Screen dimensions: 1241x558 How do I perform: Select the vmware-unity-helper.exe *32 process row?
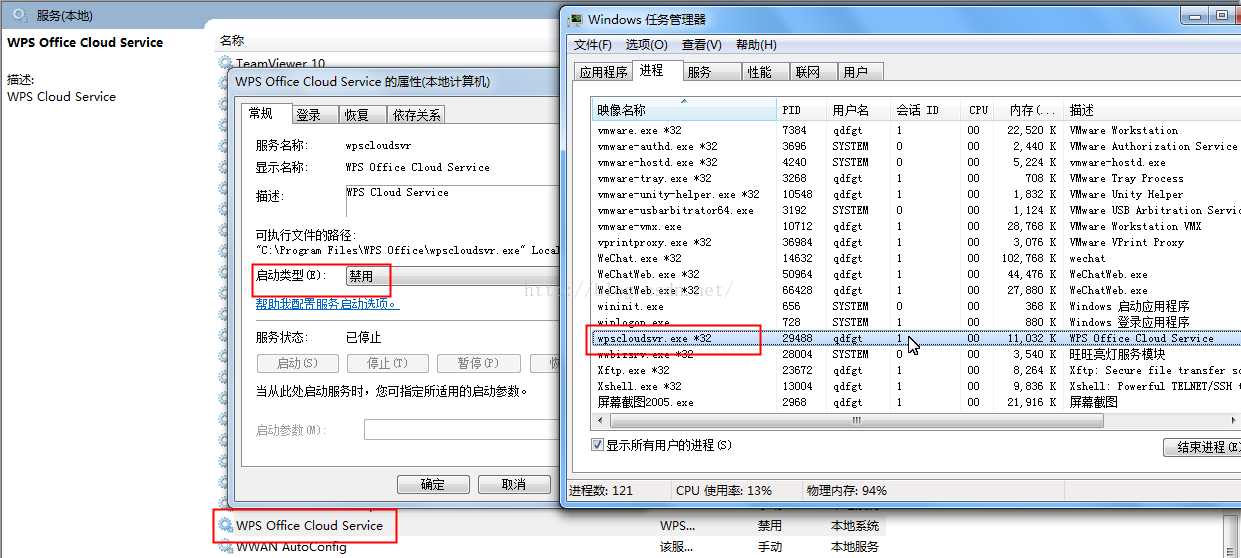[x=916, y=194]
